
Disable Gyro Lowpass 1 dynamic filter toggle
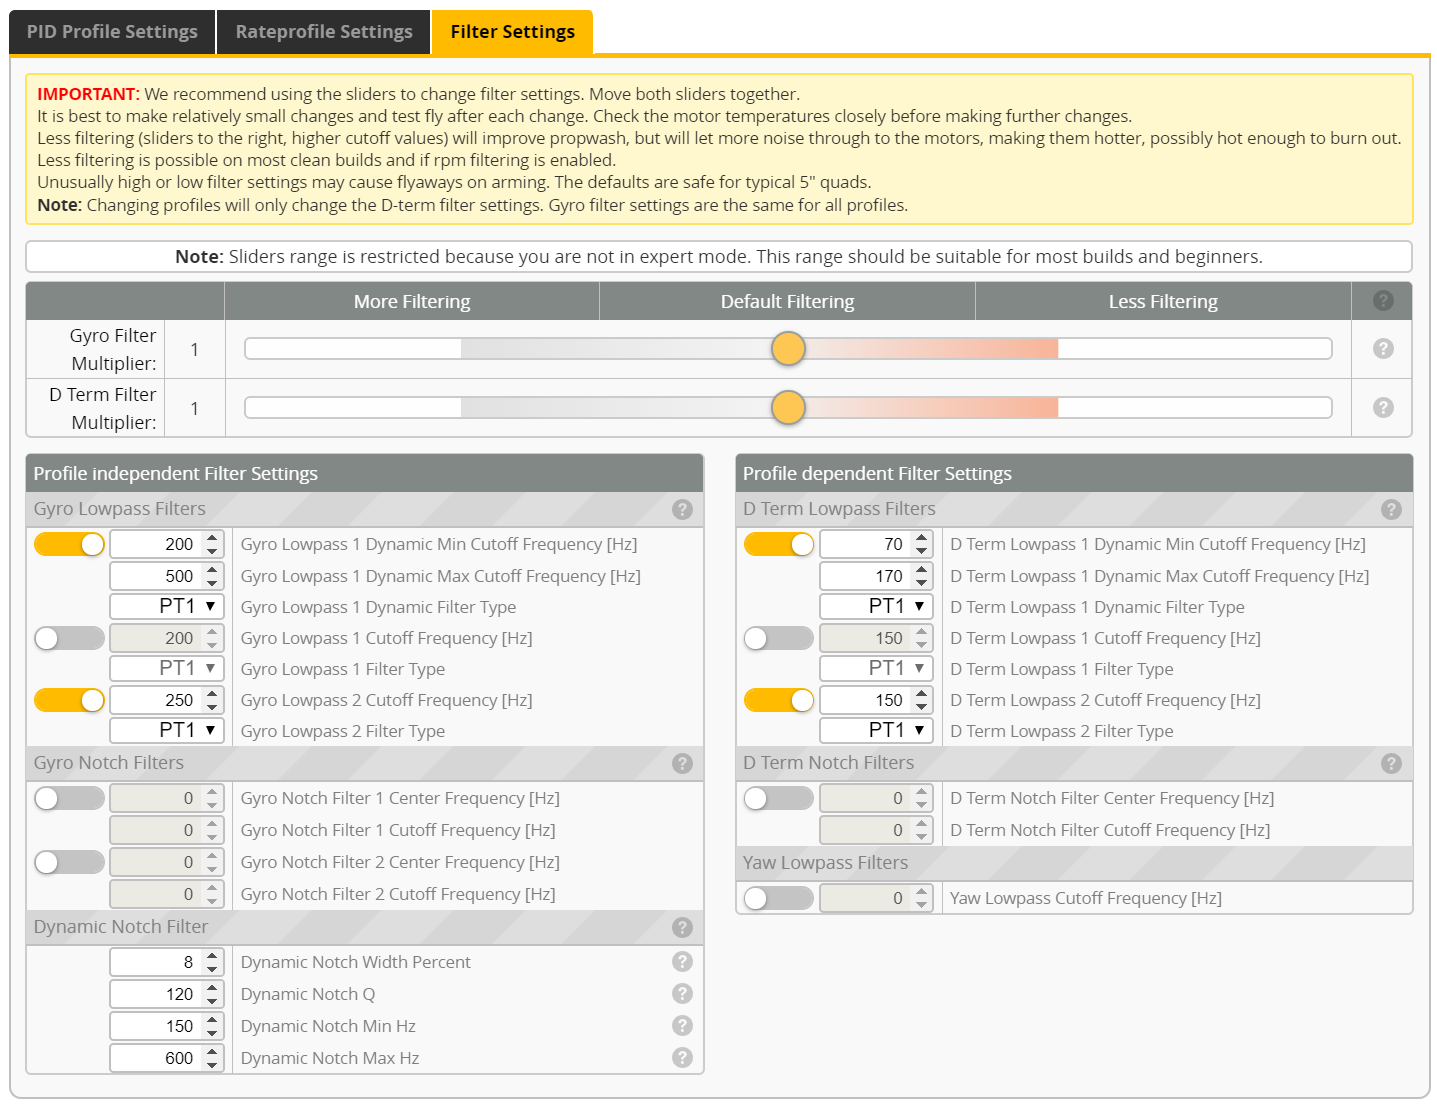(69, 544)
